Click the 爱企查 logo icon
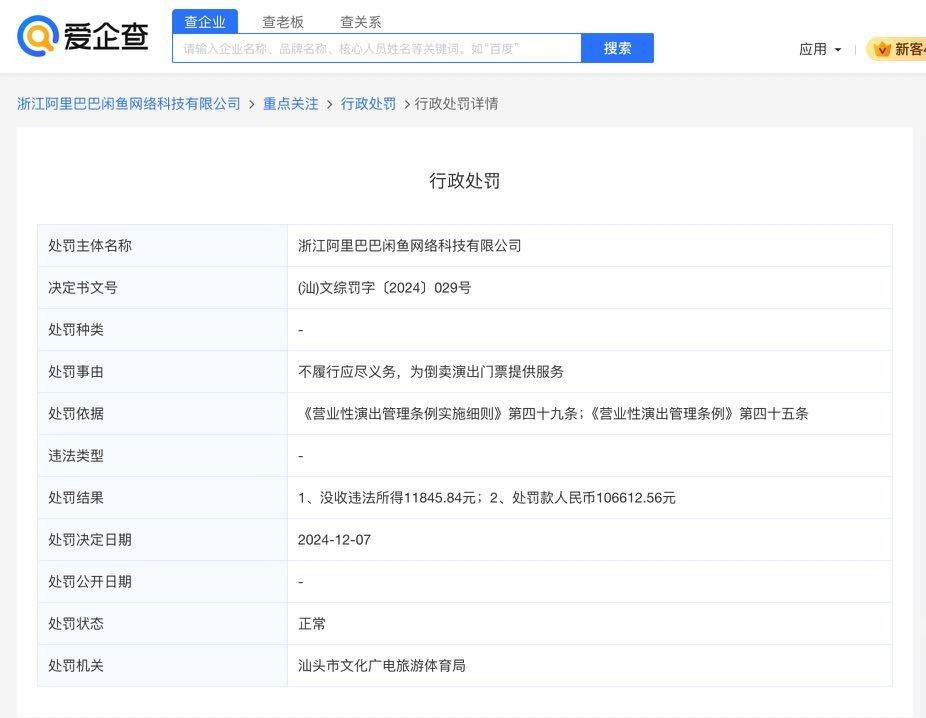 click(38, 36)
